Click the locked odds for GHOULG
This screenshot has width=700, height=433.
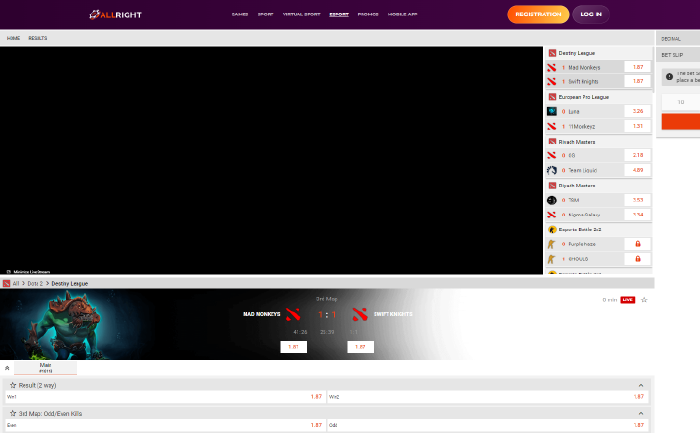click(638, 258)
